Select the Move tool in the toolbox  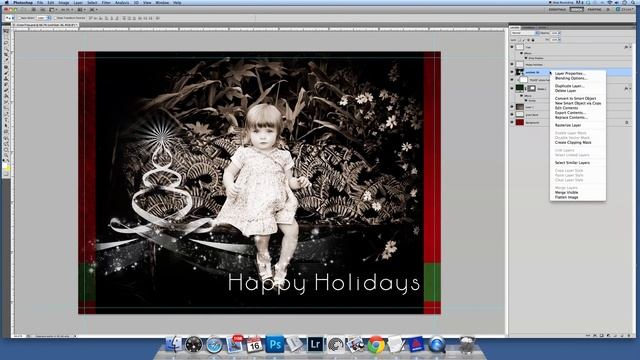(x=6, y=31)
